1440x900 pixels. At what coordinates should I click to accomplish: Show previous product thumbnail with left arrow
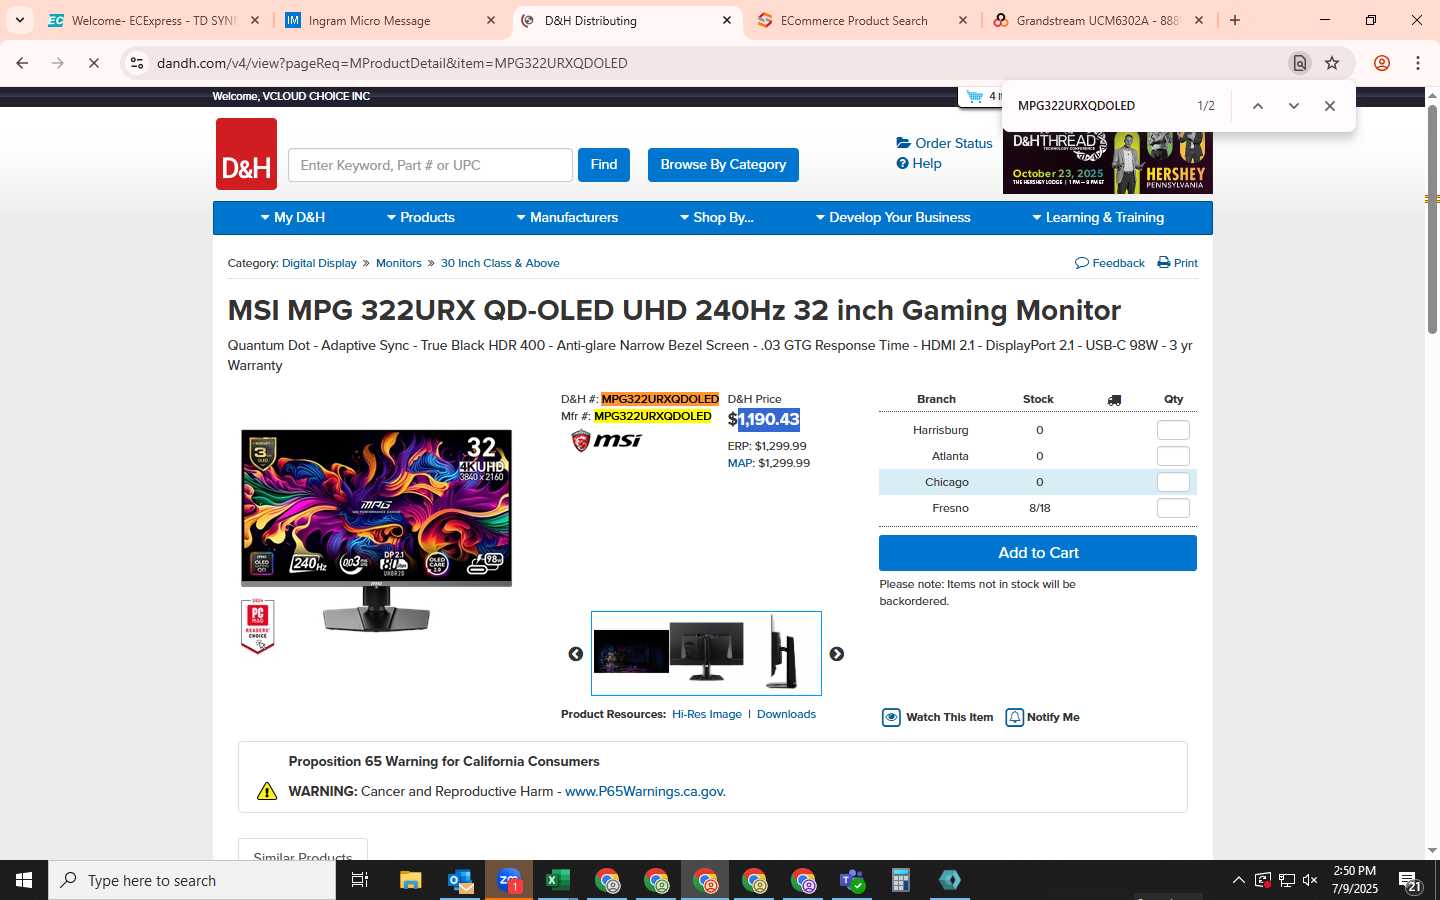[576, 654]
